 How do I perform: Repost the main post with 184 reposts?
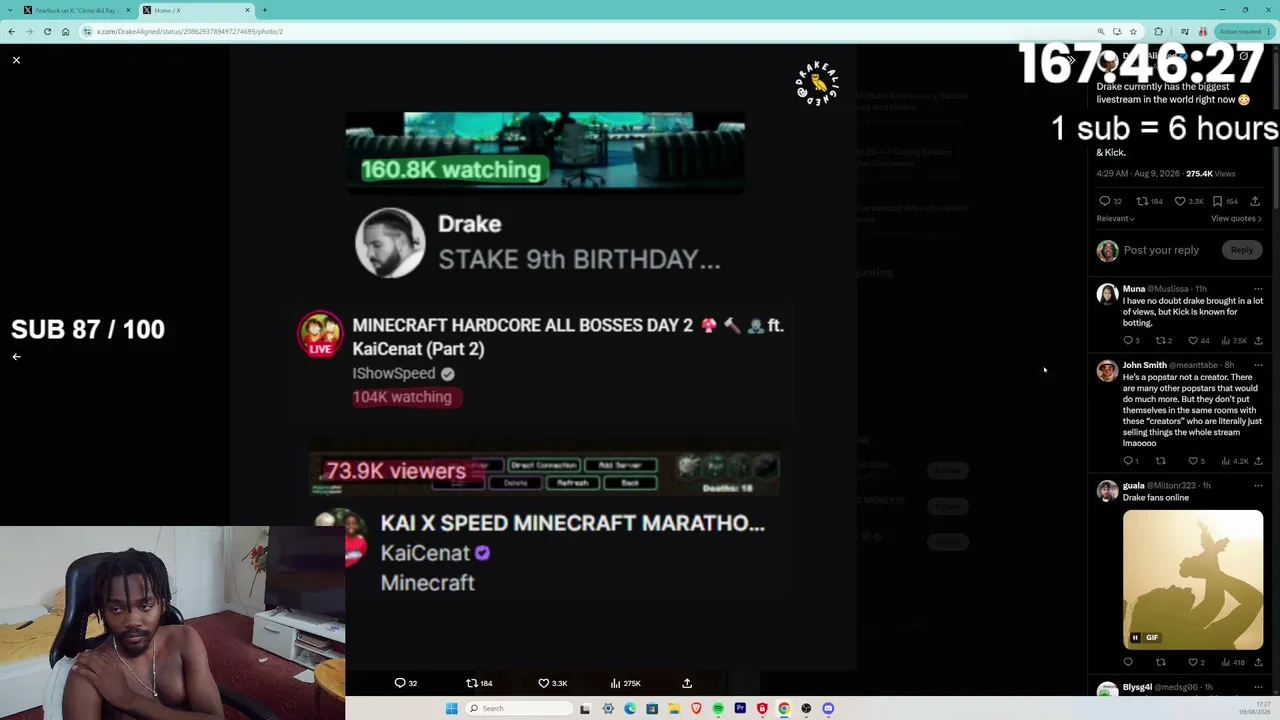coord(1149,201)
